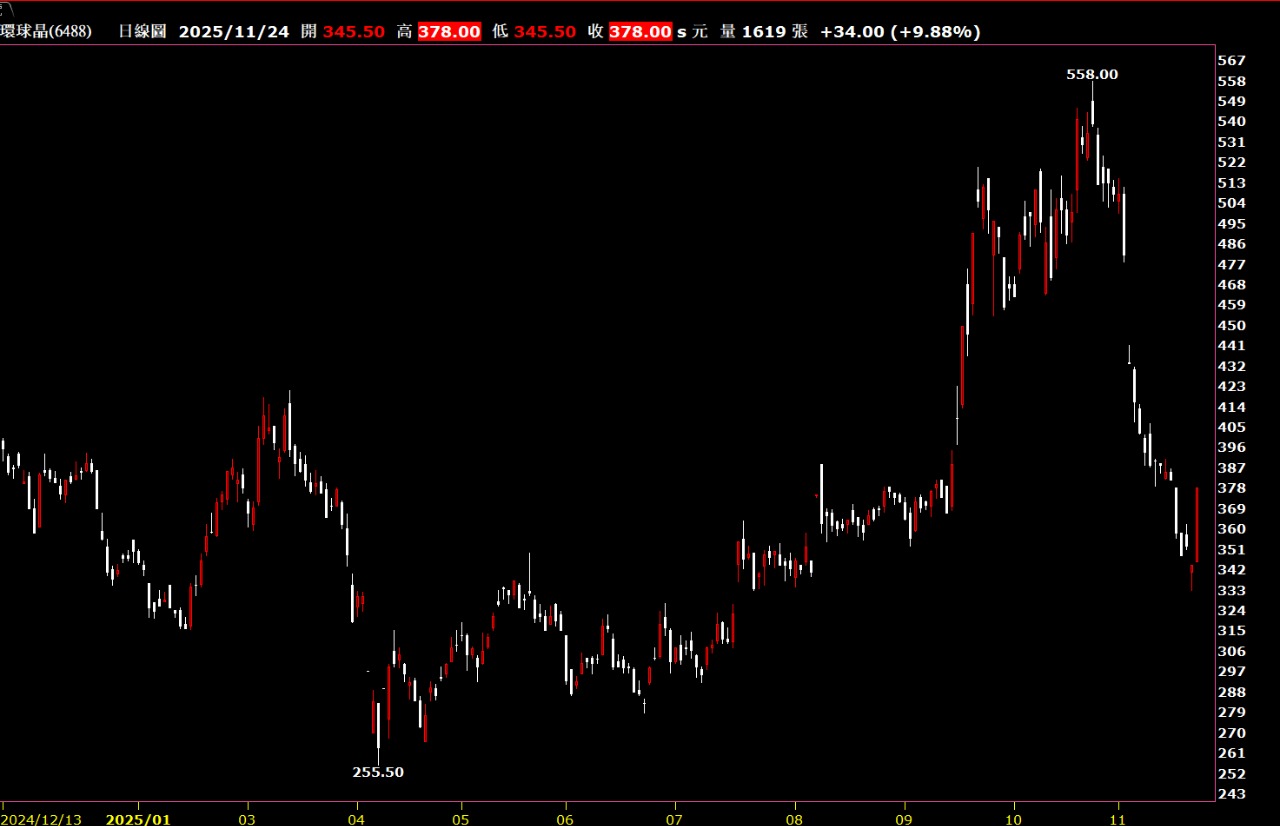The height and width of the screenshot is (826, 1280).
Task: Select 432 on the price axis
Action: [x=1232, y=366]
